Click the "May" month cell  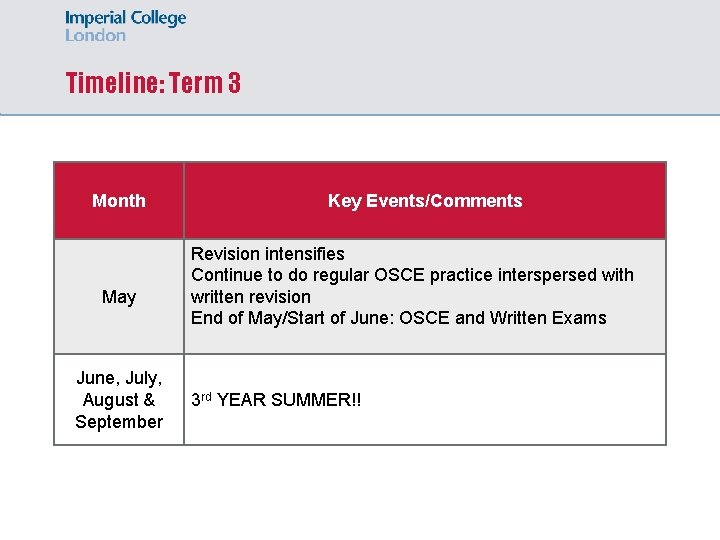[x=119, y=297]
